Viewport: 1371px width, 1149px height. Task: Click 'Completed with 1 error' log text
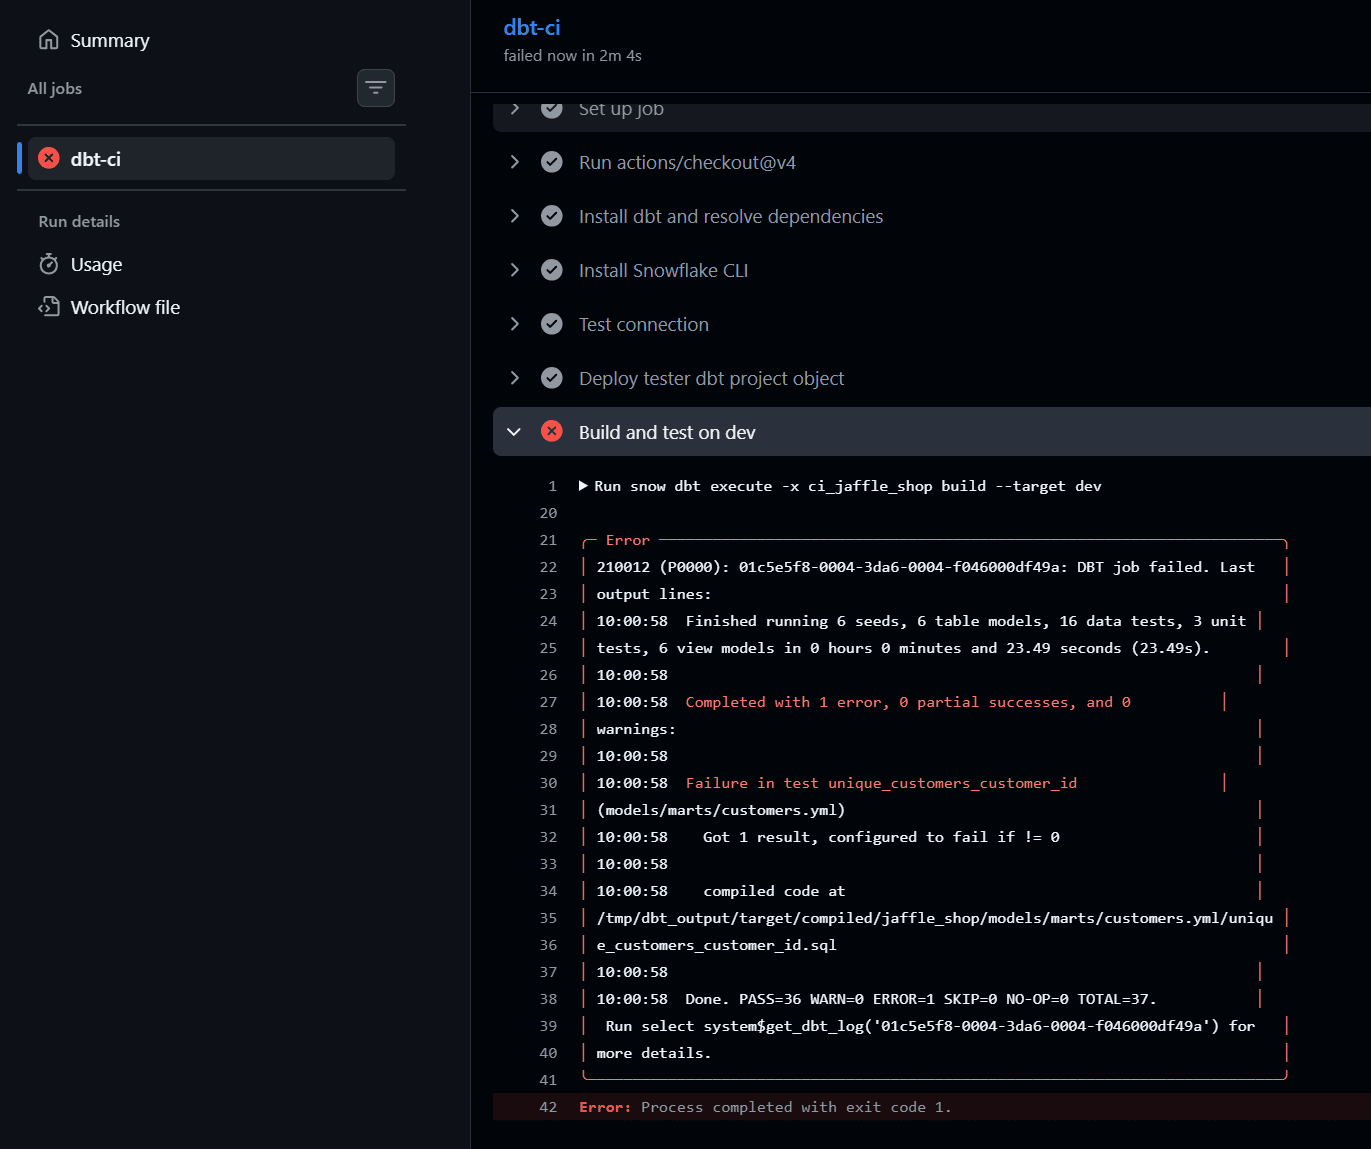[908, 702]
